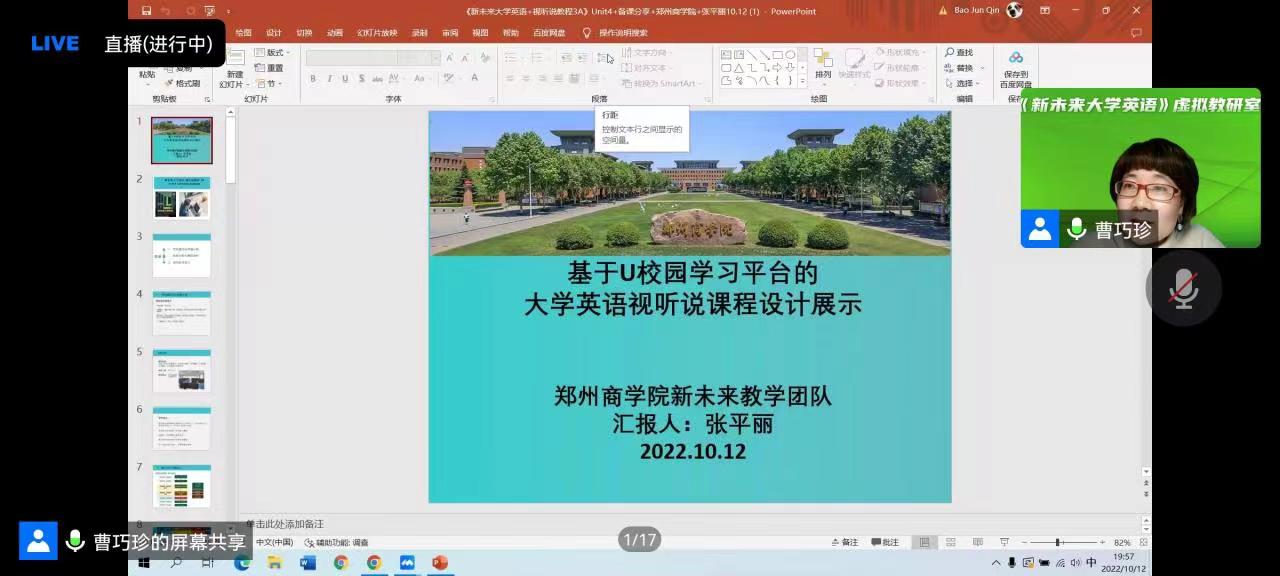Open PowerPoint from the Windows taskbar
Image resolution: width=1280 pixels, height=576 pixels.
click(x=440, y=563)
